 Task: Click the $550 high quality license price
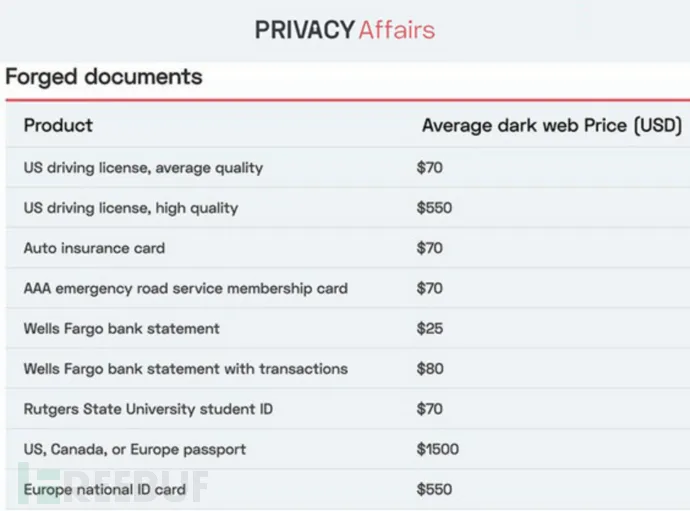[x=434, y=208]
